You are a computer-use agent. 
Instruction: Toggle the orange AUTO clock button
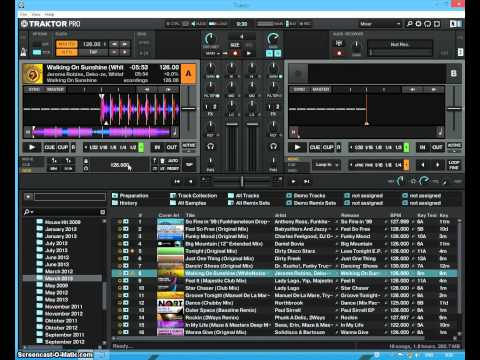click(x=67, y=52)
